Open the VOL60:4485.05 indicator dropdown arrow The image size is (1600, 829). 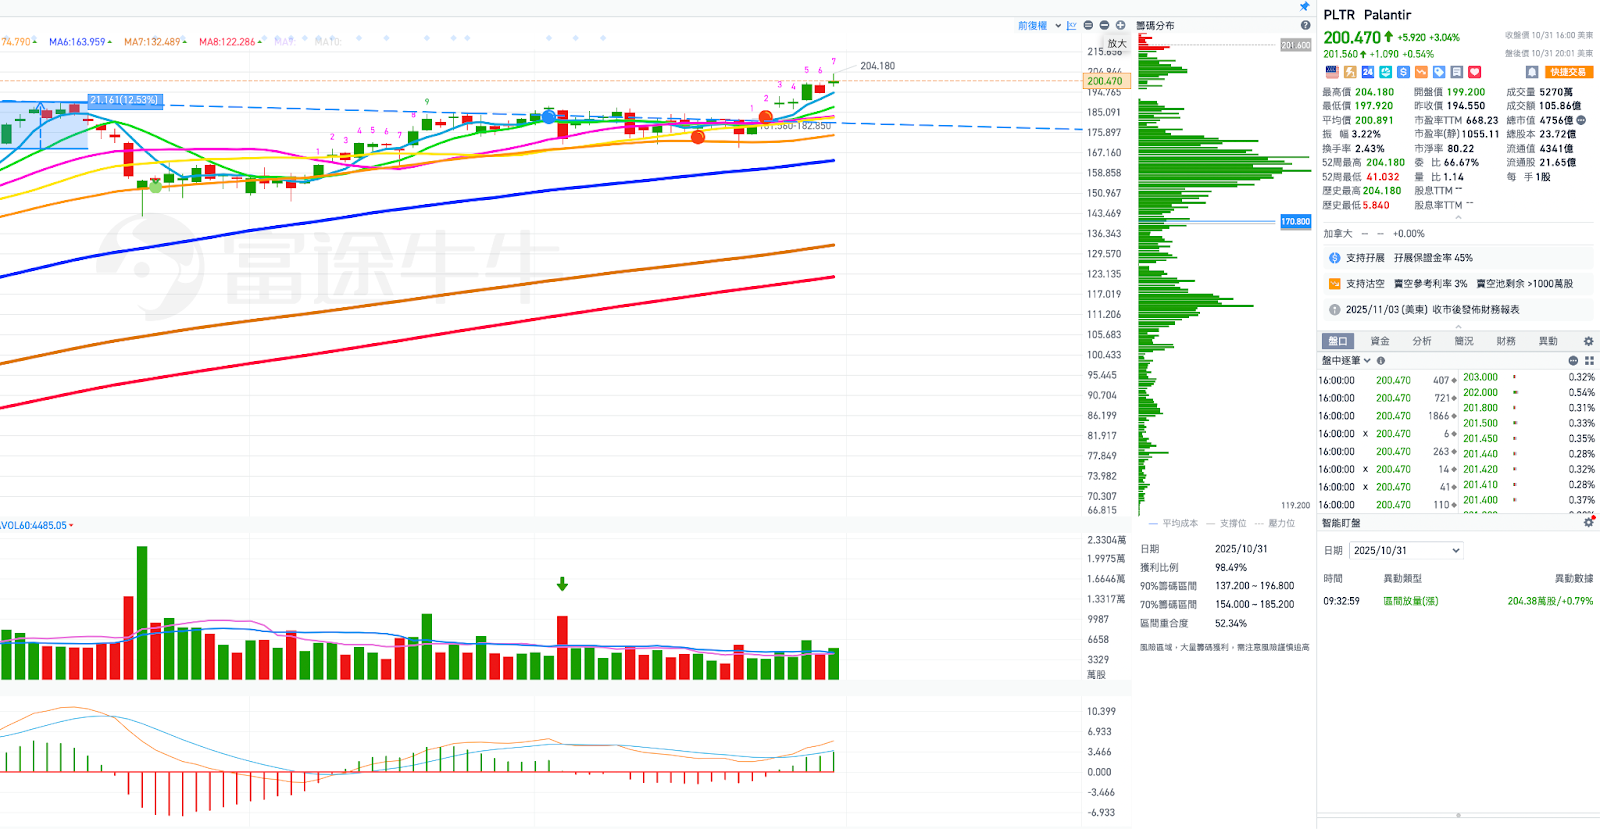coord(71,526)
